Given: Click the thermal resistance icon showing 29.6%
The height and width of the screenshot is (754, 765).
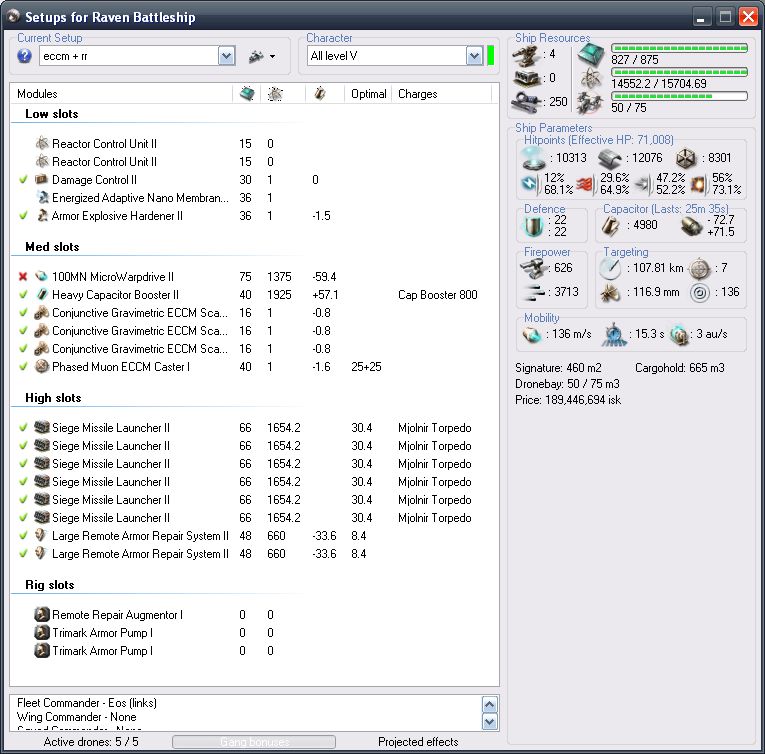Looking at the screenshot, I should coord(585,183).
